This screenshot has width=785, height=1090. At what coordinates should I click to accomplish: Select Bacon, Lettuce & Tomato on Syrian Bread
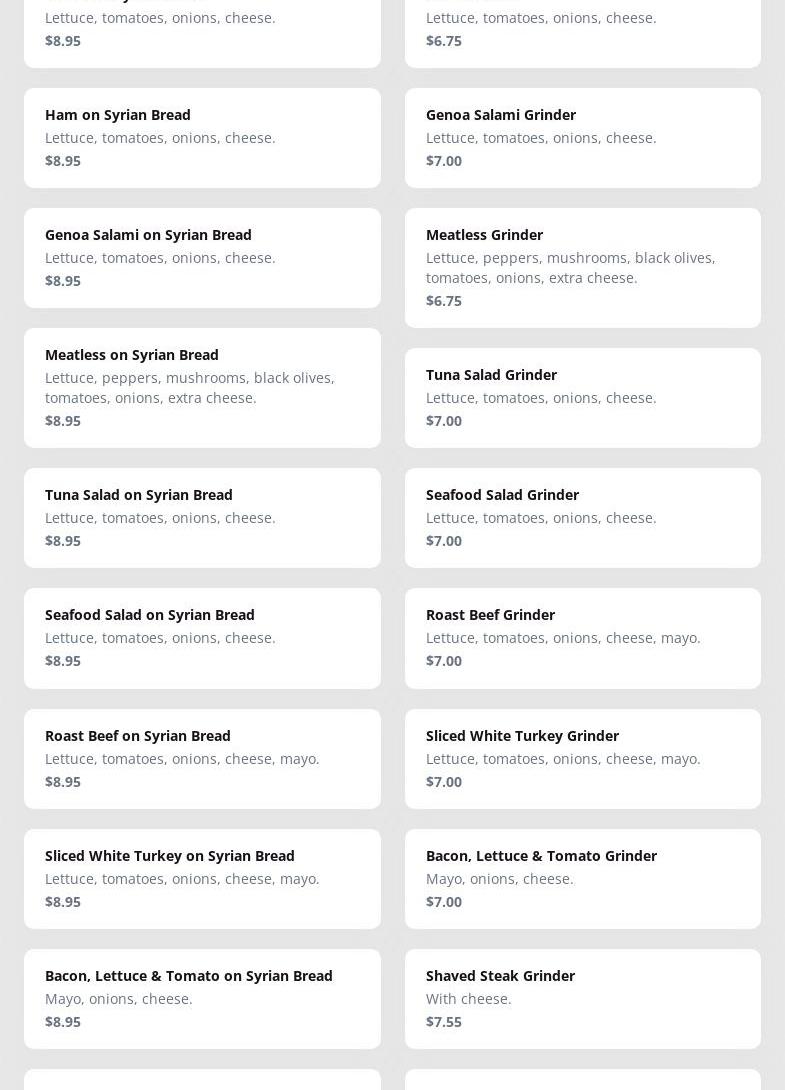202,999
